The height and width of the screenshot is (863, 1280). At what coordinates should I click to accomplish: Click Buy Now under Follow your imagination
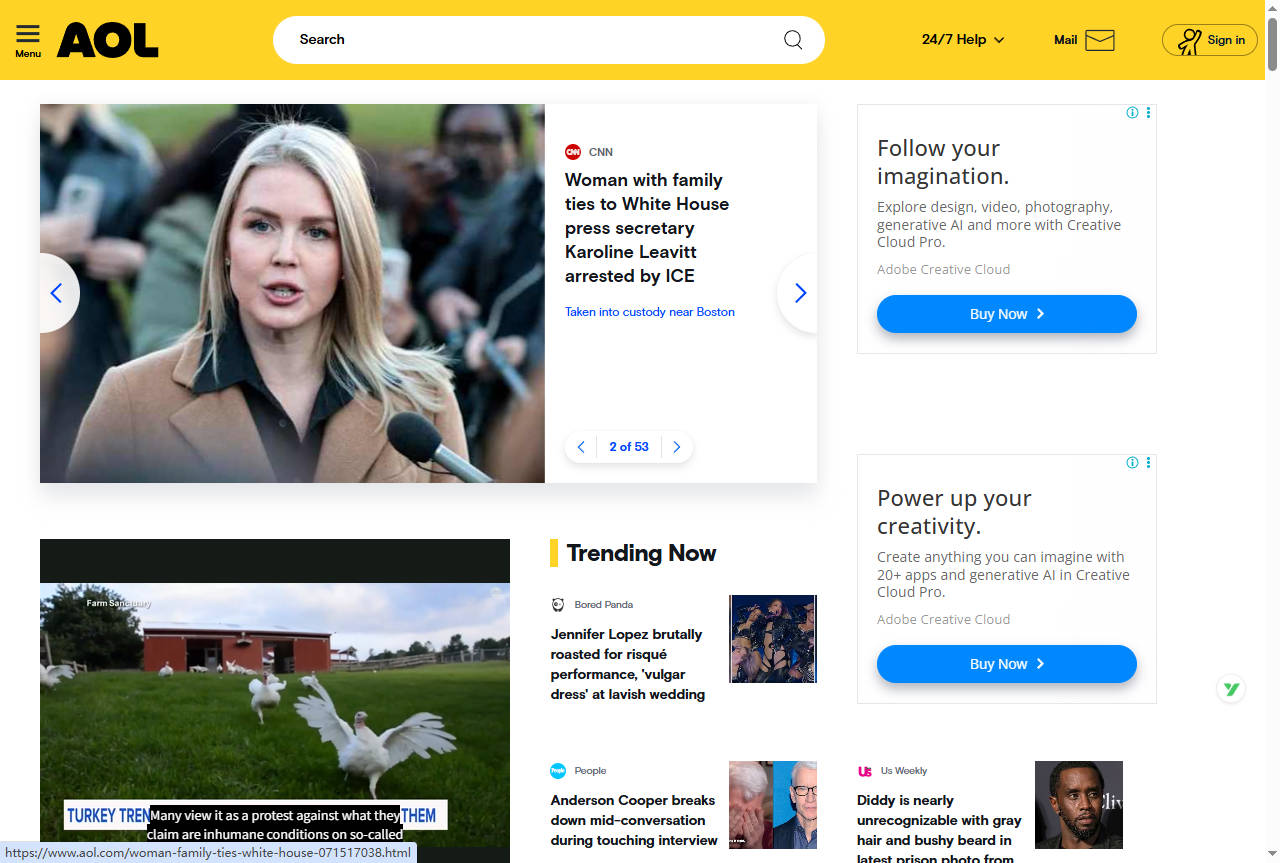point(1006,314)
